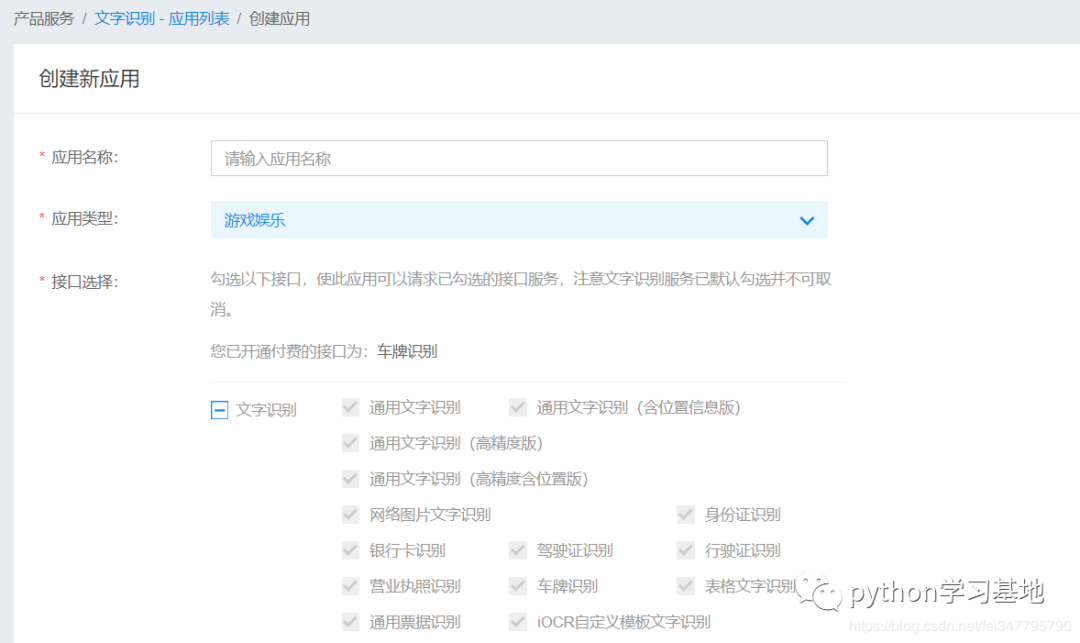Toggle 网络图片文字识别 checkbox
This screenshot has width=1080, height=643.
[351, 515]
